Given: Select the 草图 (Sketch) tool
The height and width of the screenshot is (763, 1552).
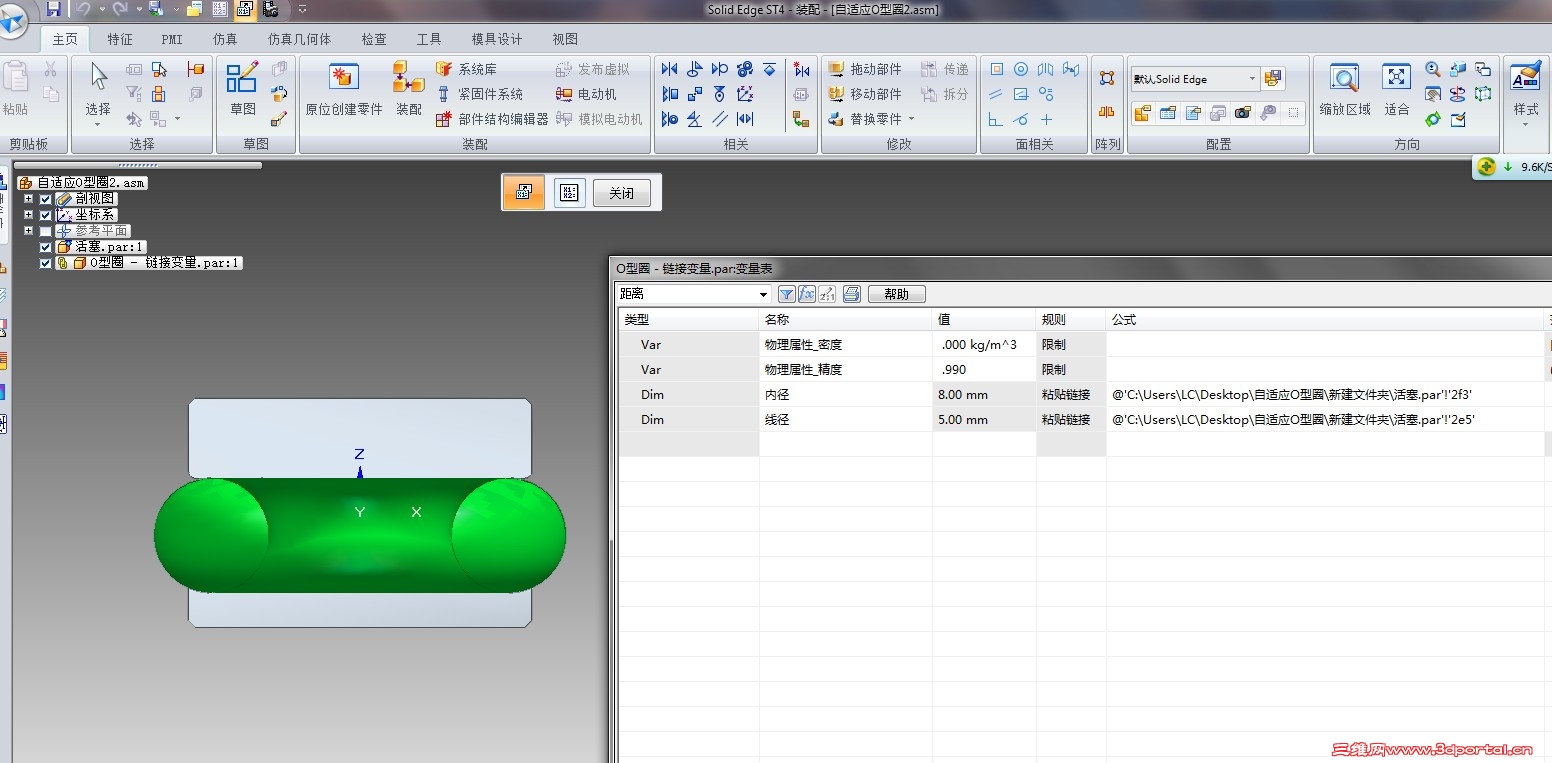Looking at the screenshot, I should 243,89.
